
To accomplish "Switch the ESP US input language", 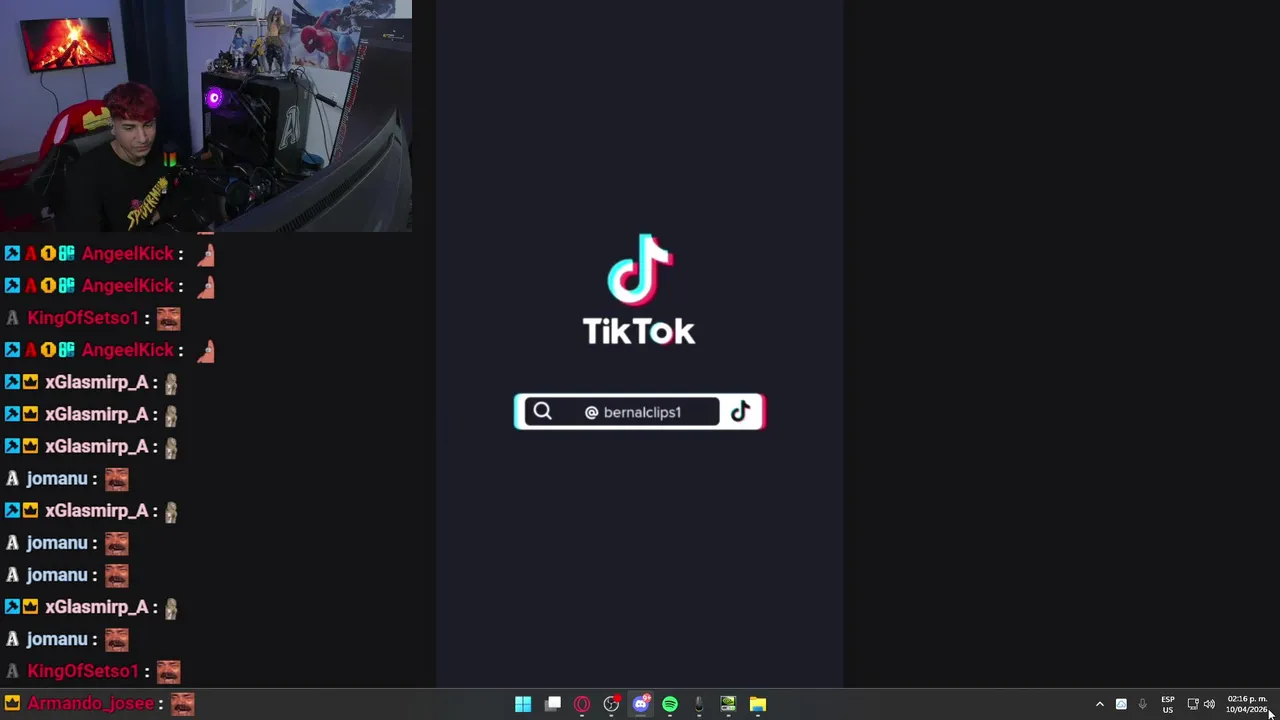I will (1168, 704).
